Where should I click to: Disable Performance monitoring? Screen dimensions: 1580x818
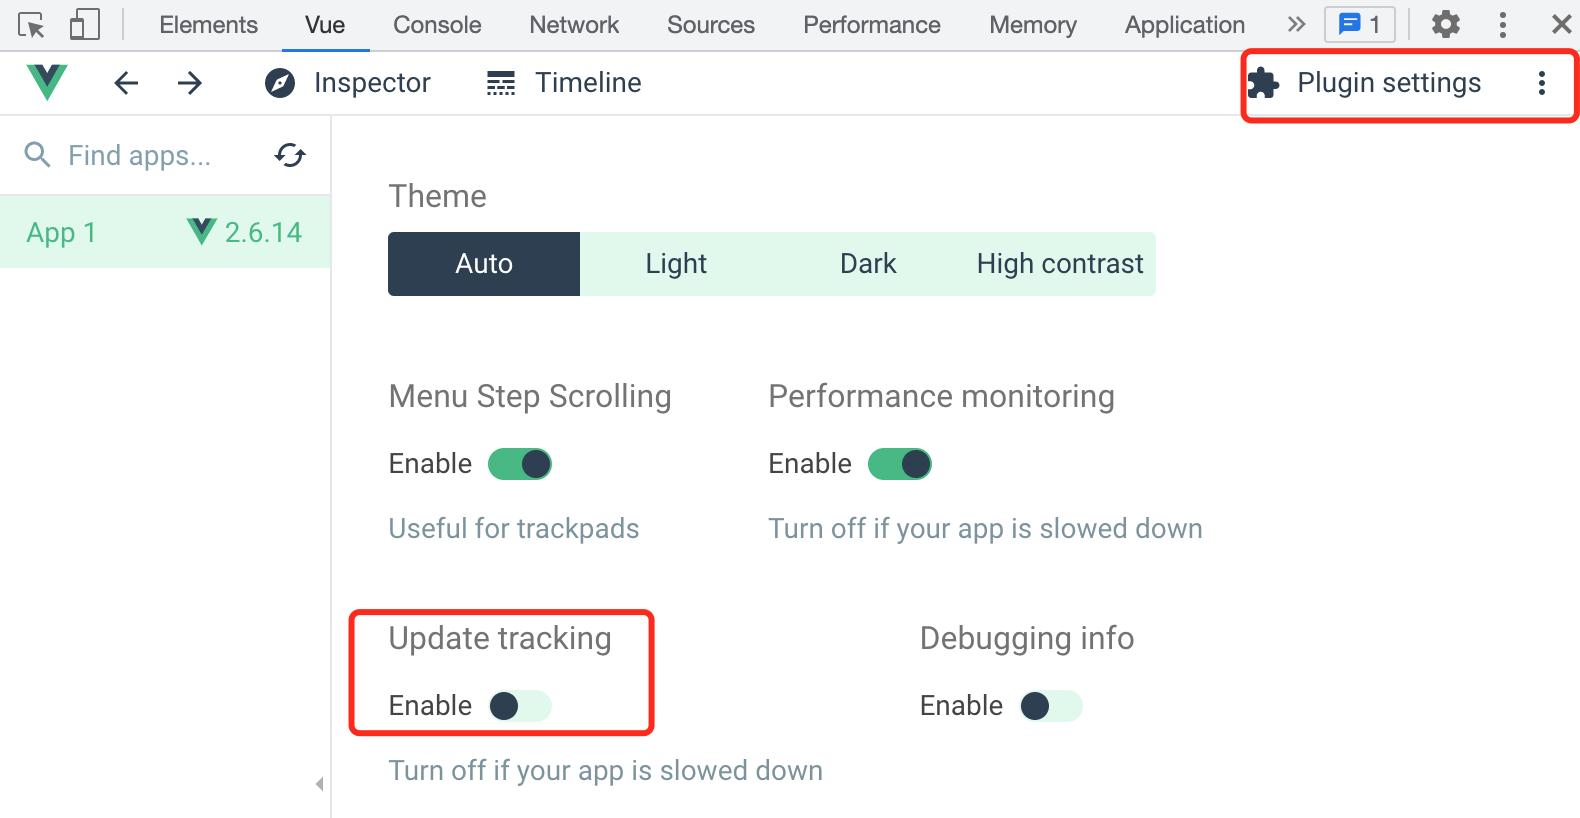(x=899, y=463)
